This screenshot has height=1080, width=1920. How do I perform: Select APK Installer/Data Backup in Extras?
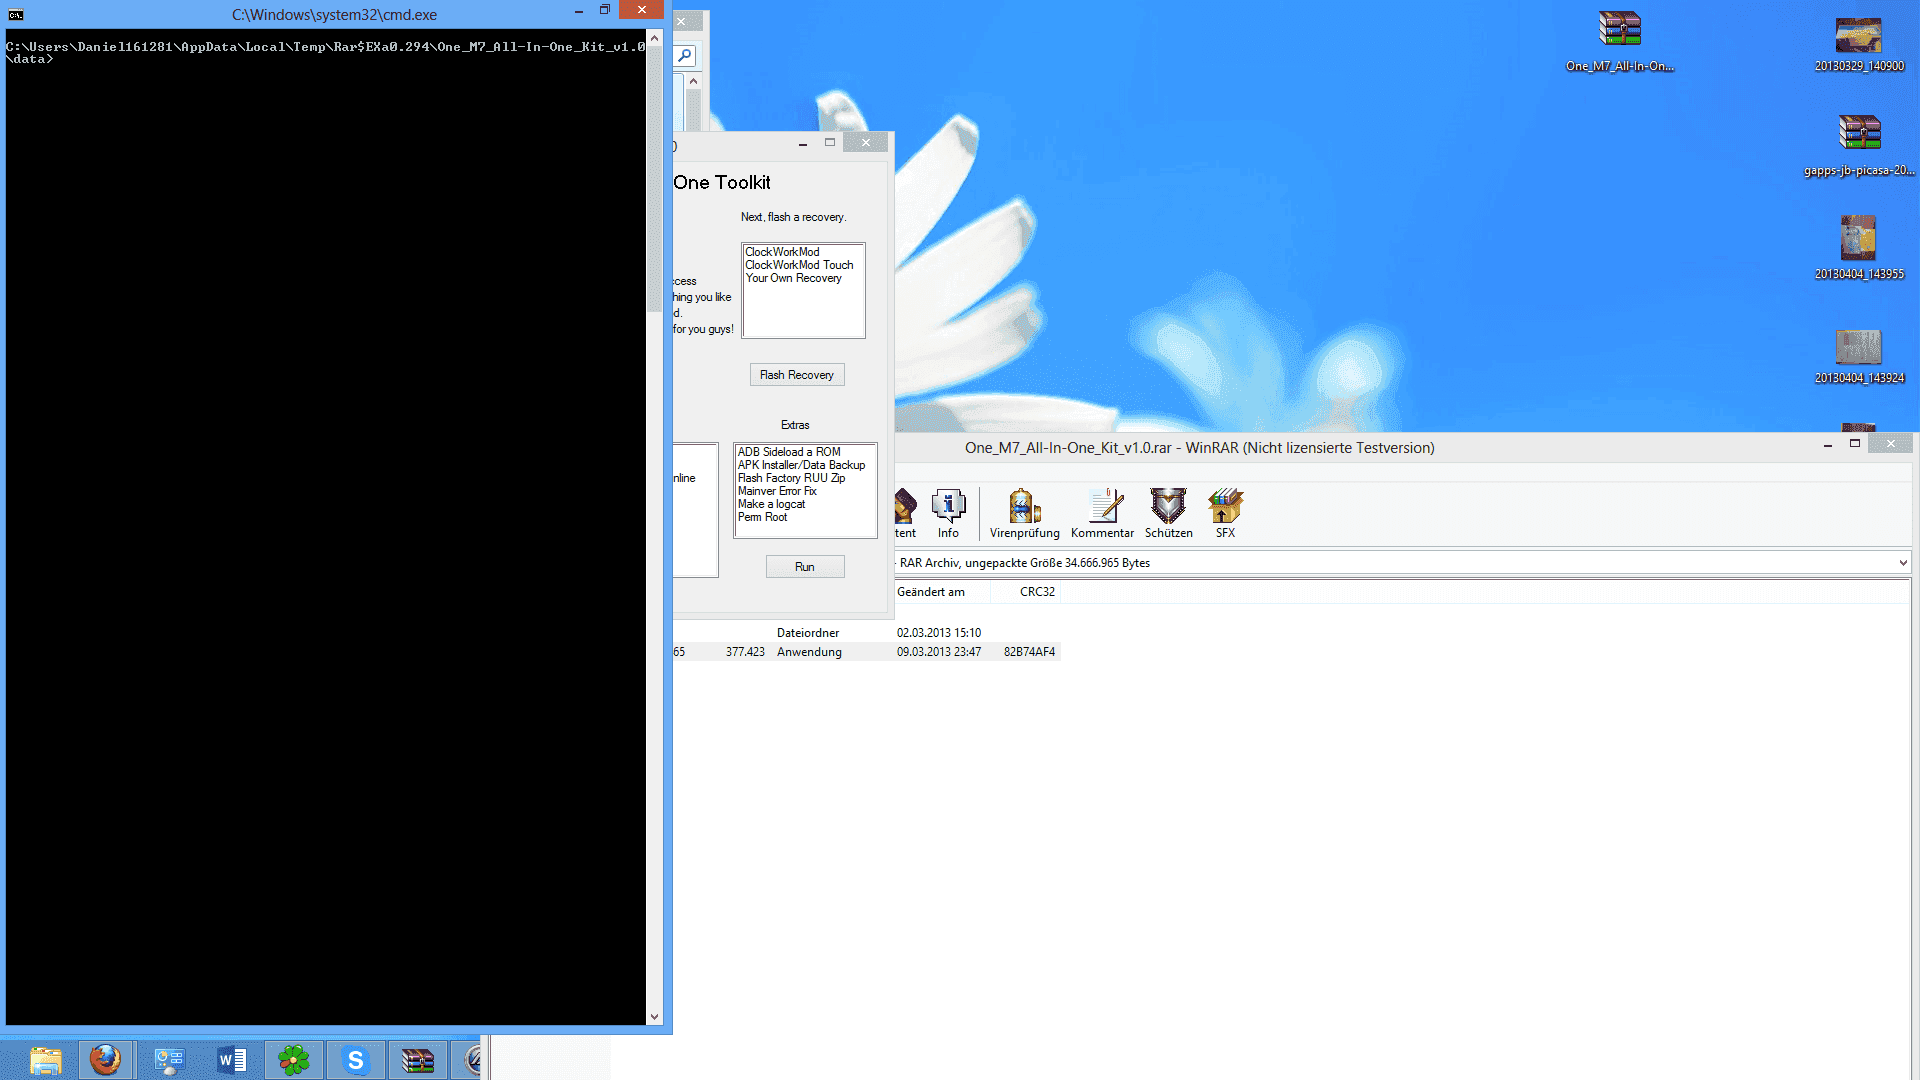coord(801,465)
